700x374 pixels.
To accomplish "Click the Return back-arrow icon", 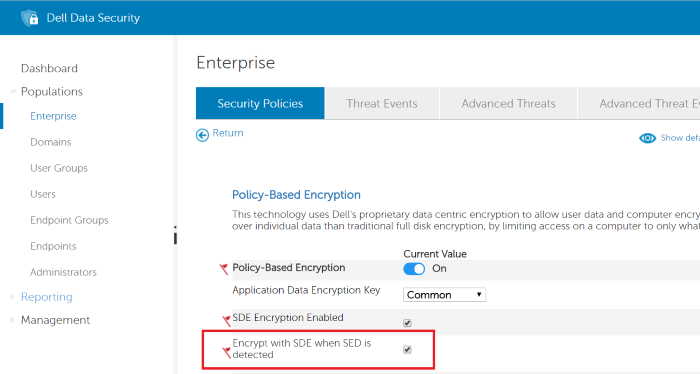I will point(202,135).
